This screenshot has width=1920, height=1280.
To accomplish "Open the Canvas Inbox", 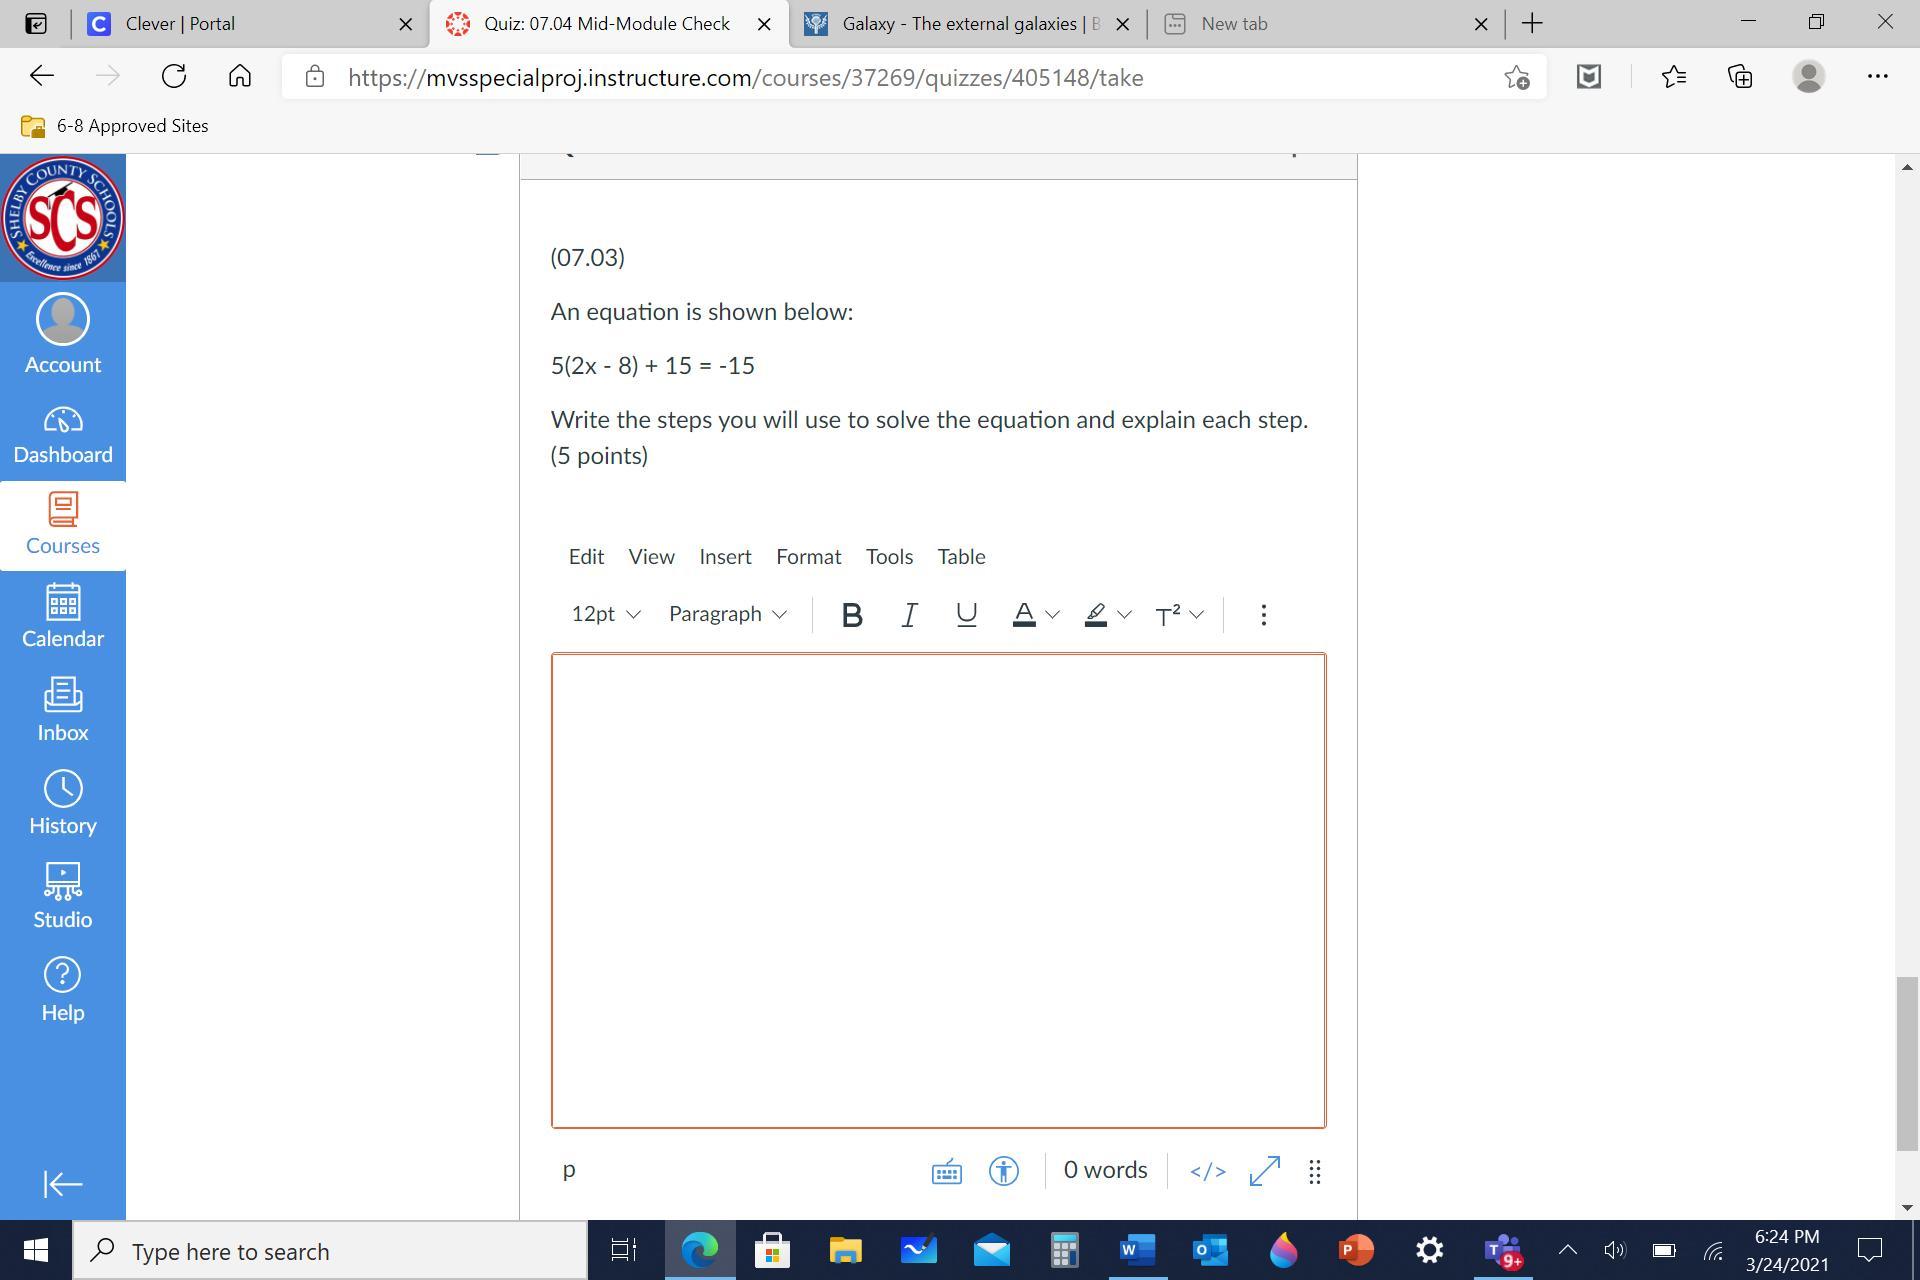I will click(62, 709).
